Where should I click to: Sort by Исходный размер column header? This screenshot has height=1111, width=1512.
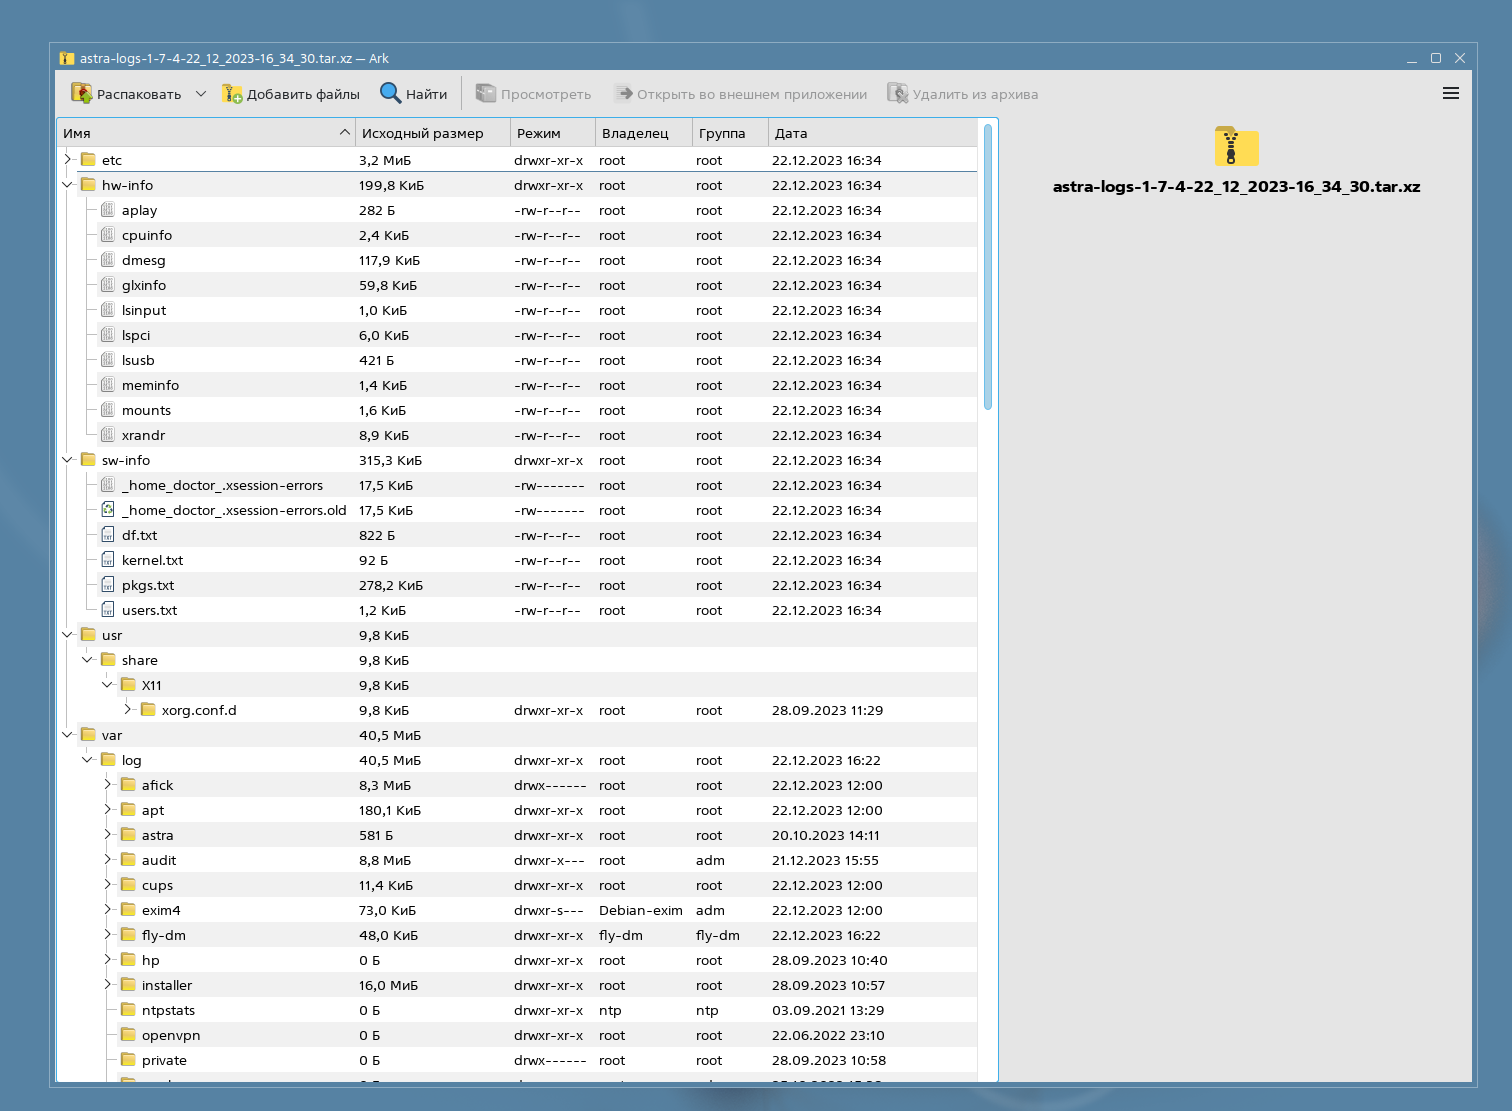432,133
